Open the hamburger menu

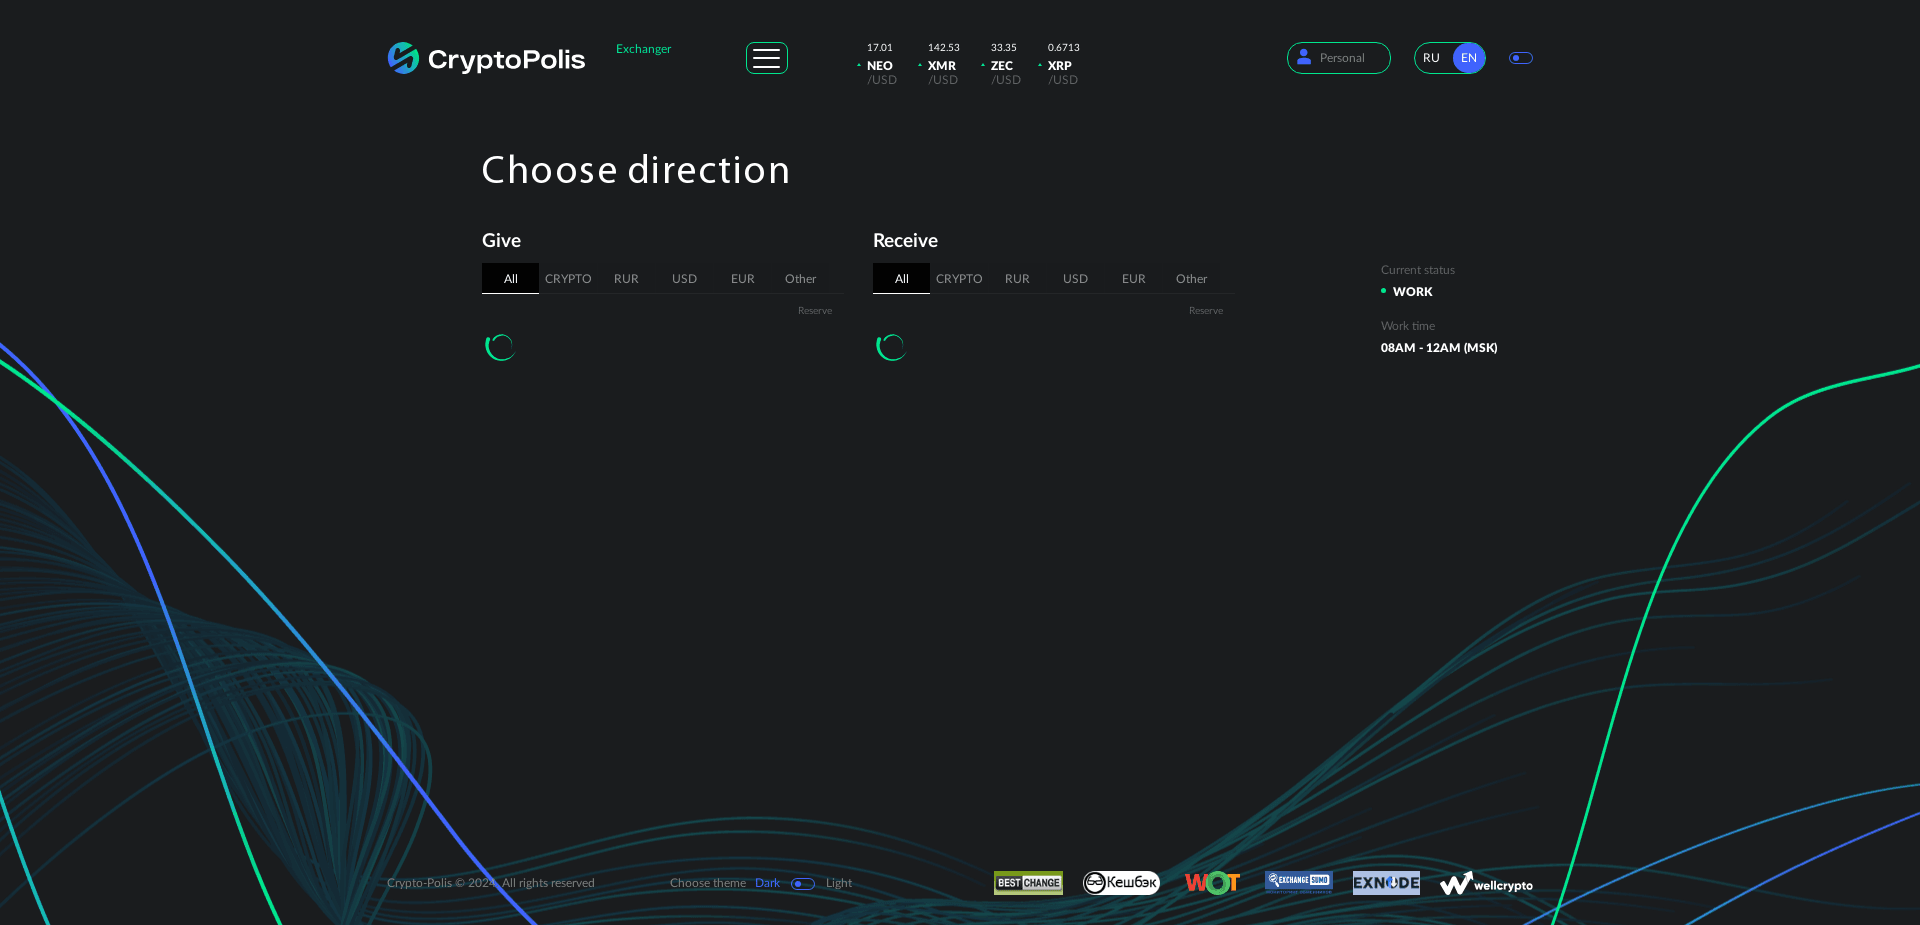tap(767, 58)
